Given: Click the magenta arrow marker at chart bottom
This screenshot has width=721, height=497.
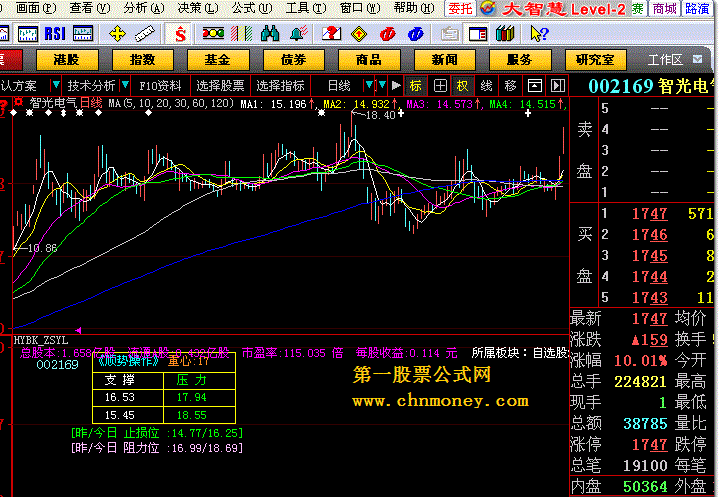Looking at the screenshot, I should pos(78,330).
